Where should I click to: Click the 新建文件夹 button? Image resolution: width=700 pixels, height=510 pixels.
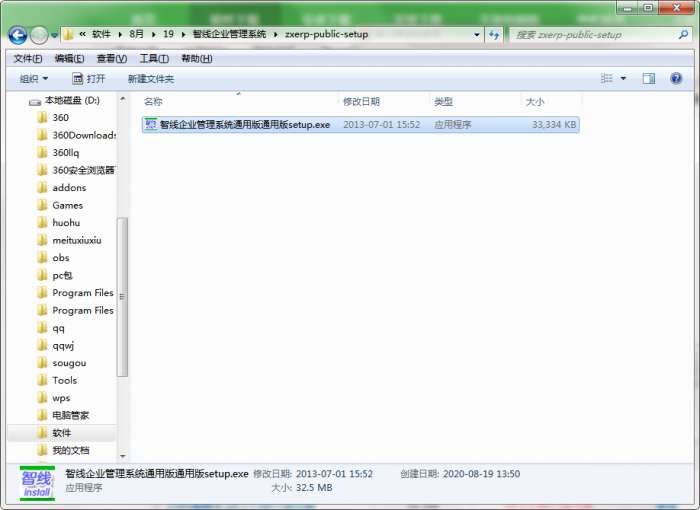point(151,79)
